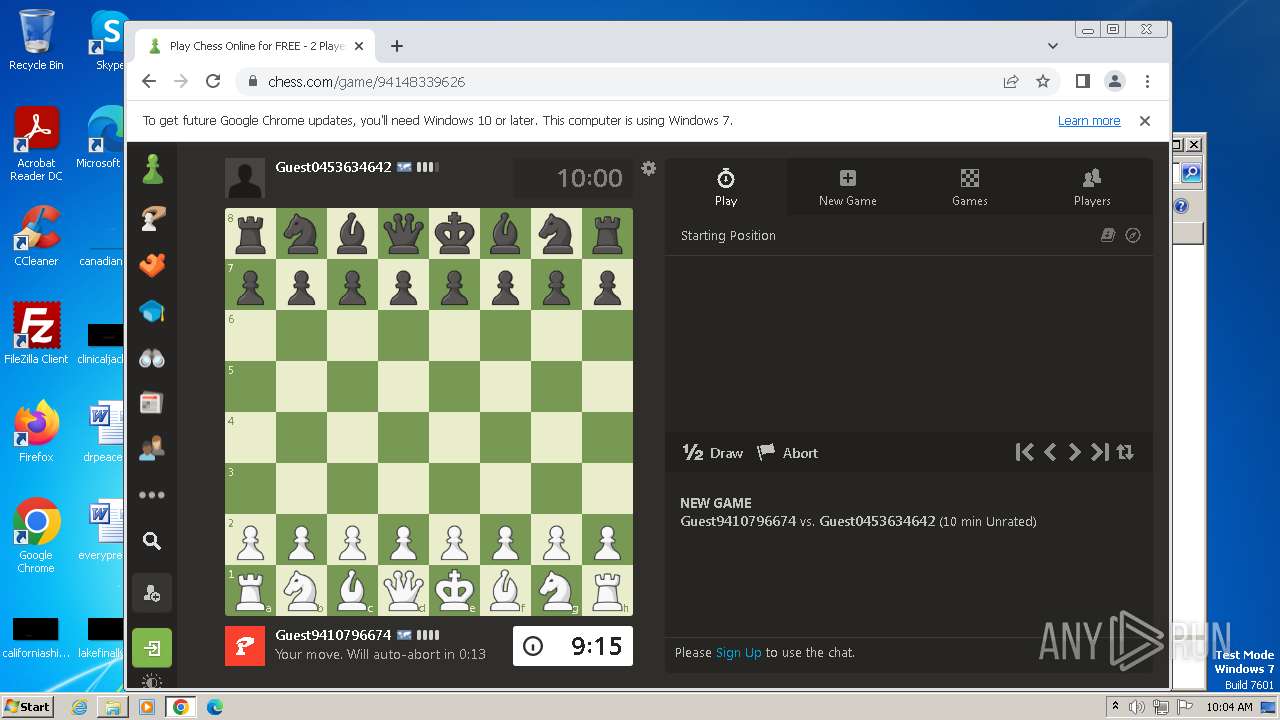Click the taskbar clock showing 10:04 AM
1280x720 pixels.
pos(1229,707)
